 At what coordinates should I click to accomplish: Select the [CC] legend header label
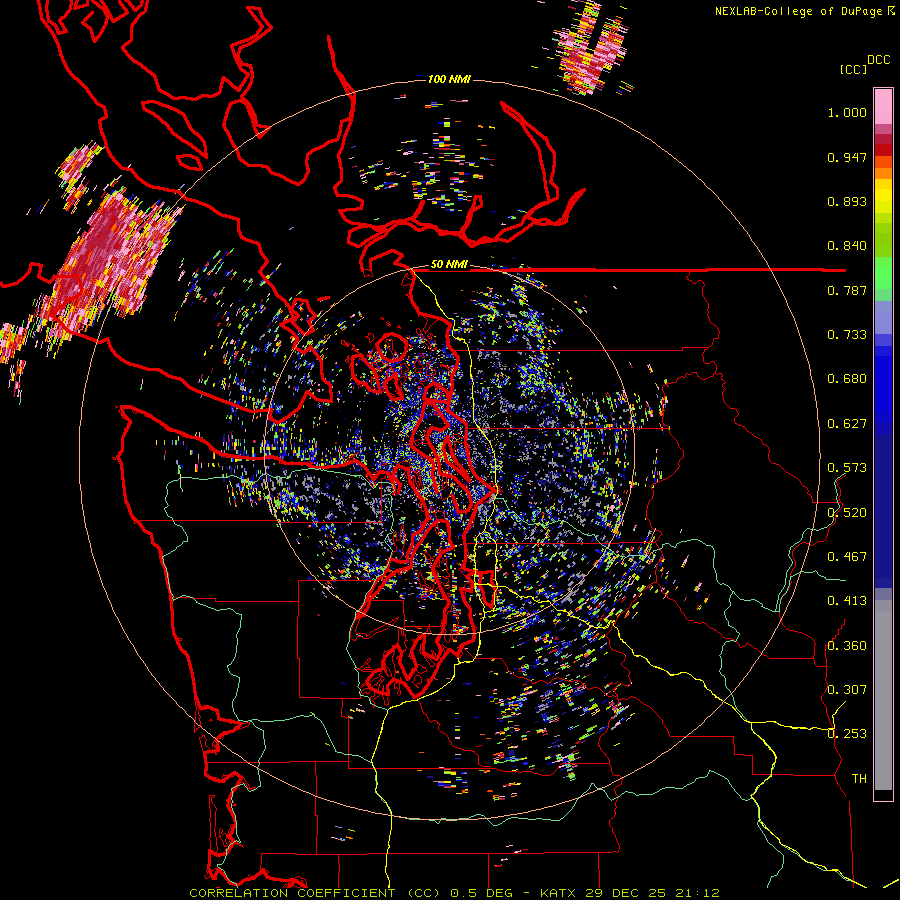(853, 69)
